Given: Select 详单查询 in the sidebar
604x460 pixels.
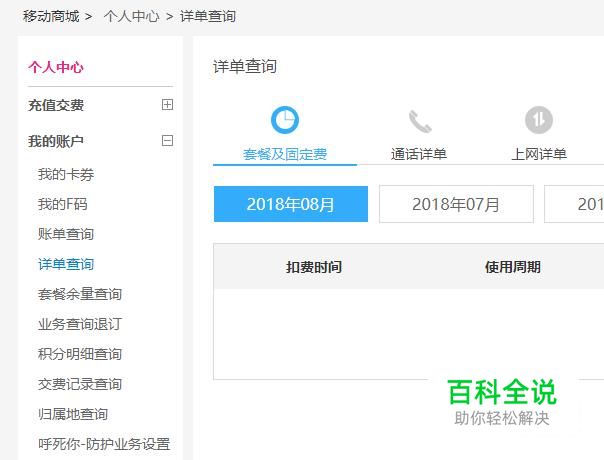Looking at the screenshot, I should [66, 264].
